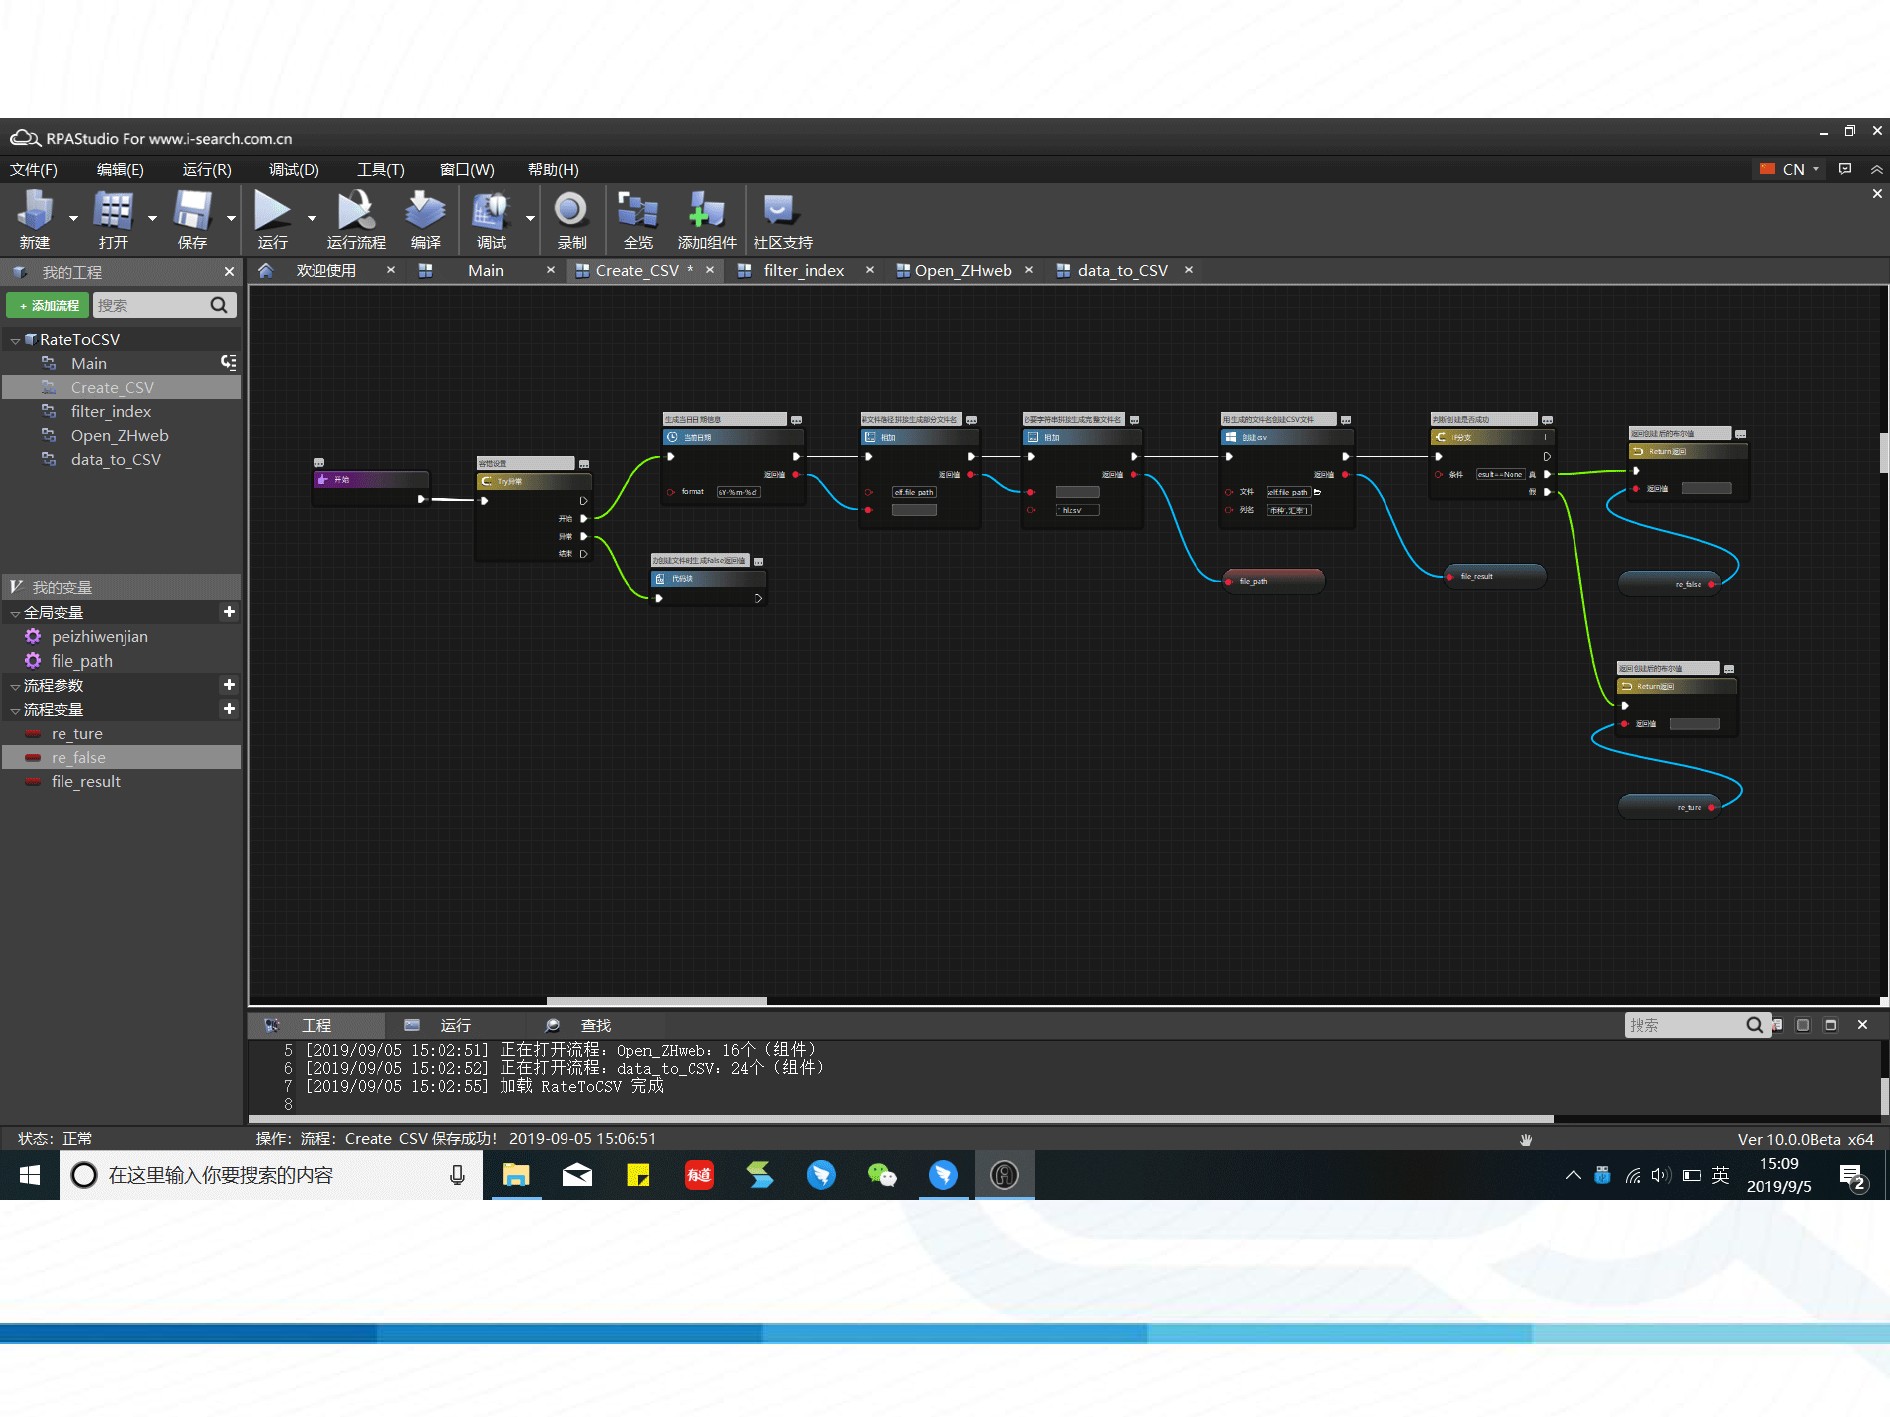Add a global variable with plus icon
Image resolution: width=1890 pixels, height=1417 pixels.
[x=229, y=612]
